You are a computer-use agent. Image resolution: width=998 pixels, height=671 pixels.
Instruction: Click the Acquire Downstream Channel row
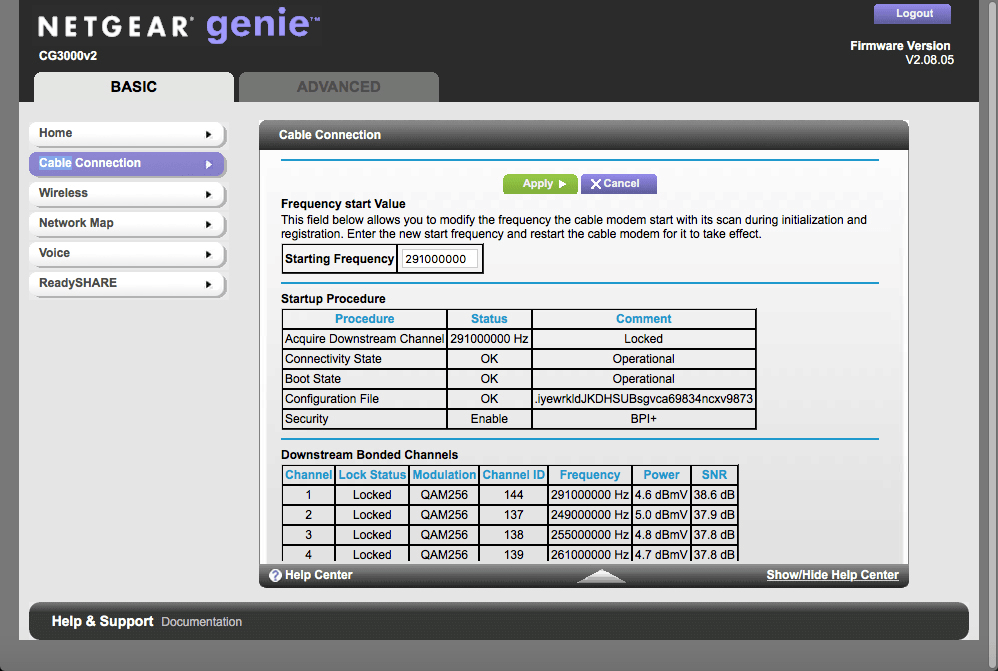[x=519, y=339]
